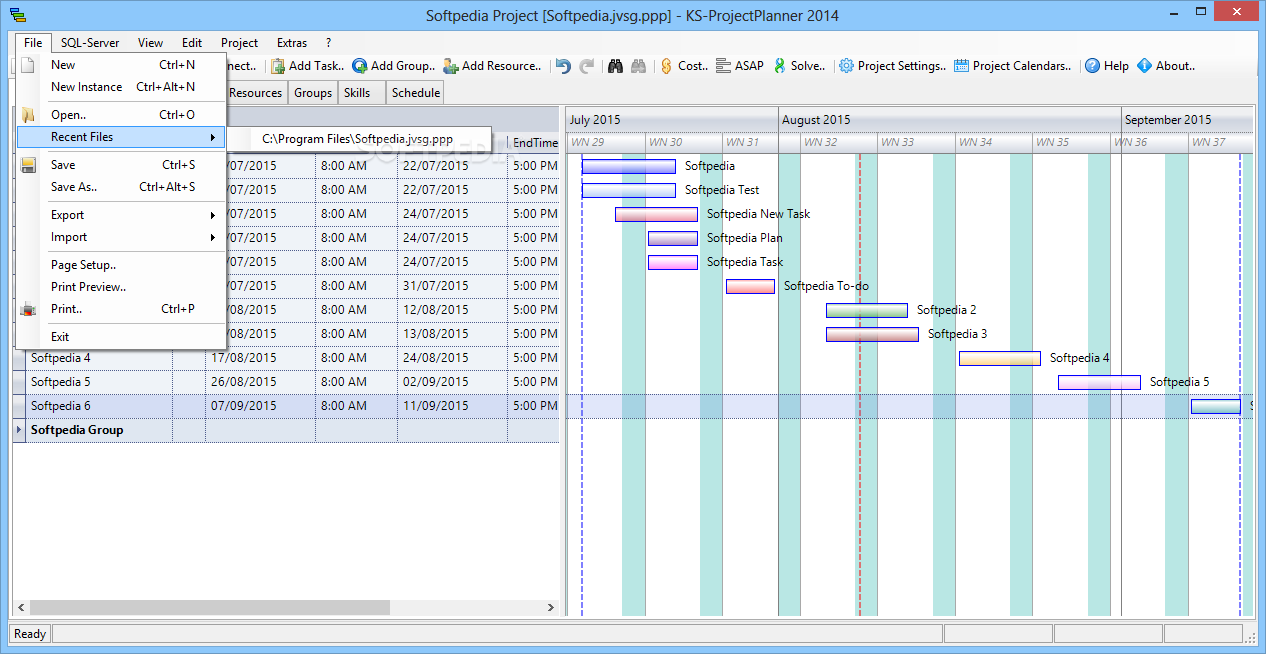Switch to the Resources tab

point(256,93)
